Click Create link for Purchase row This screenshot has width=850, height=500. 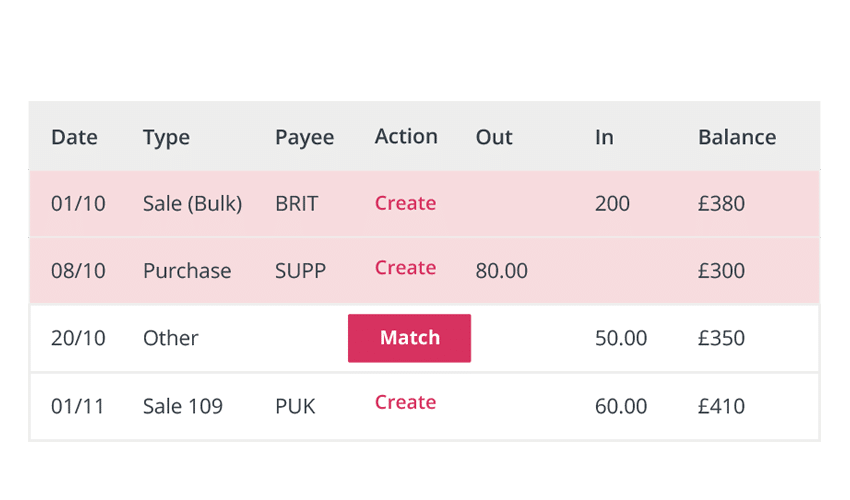405,268
